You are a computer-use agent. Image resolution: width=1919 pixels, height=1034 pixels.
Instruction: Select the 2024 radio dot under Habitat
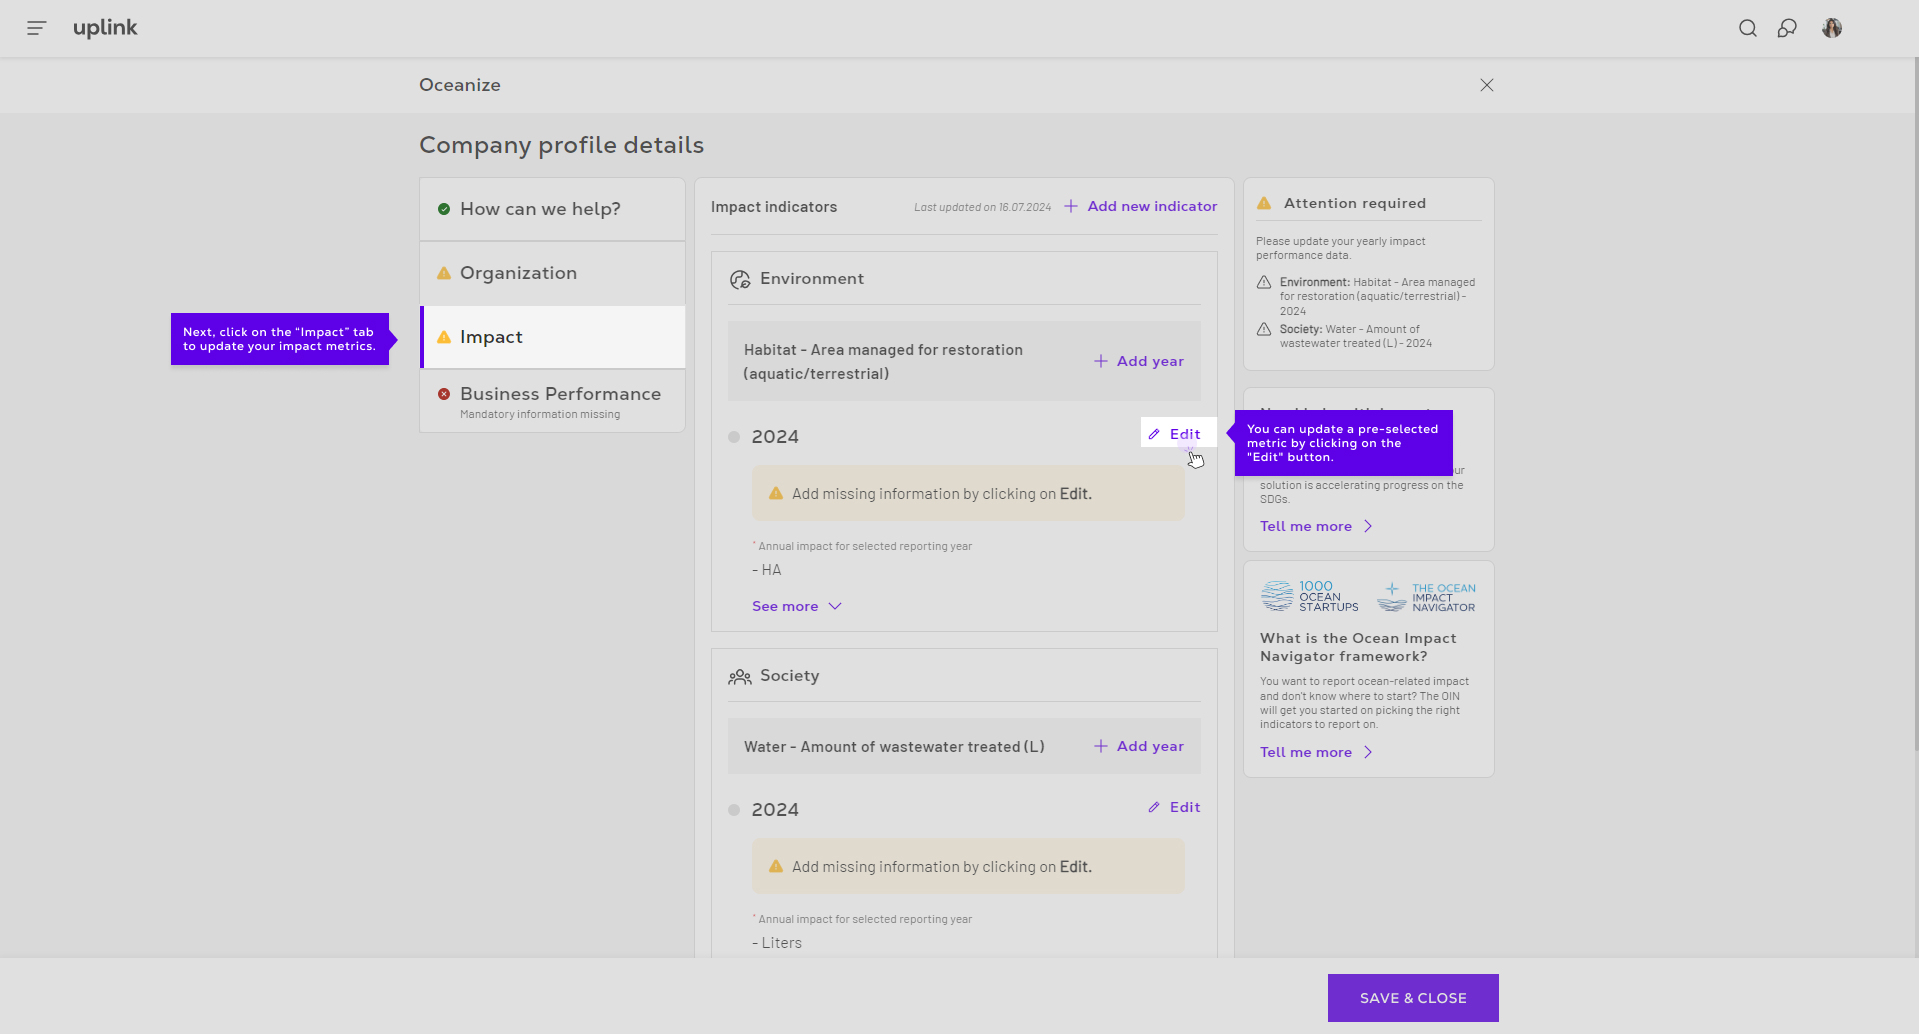734,437
